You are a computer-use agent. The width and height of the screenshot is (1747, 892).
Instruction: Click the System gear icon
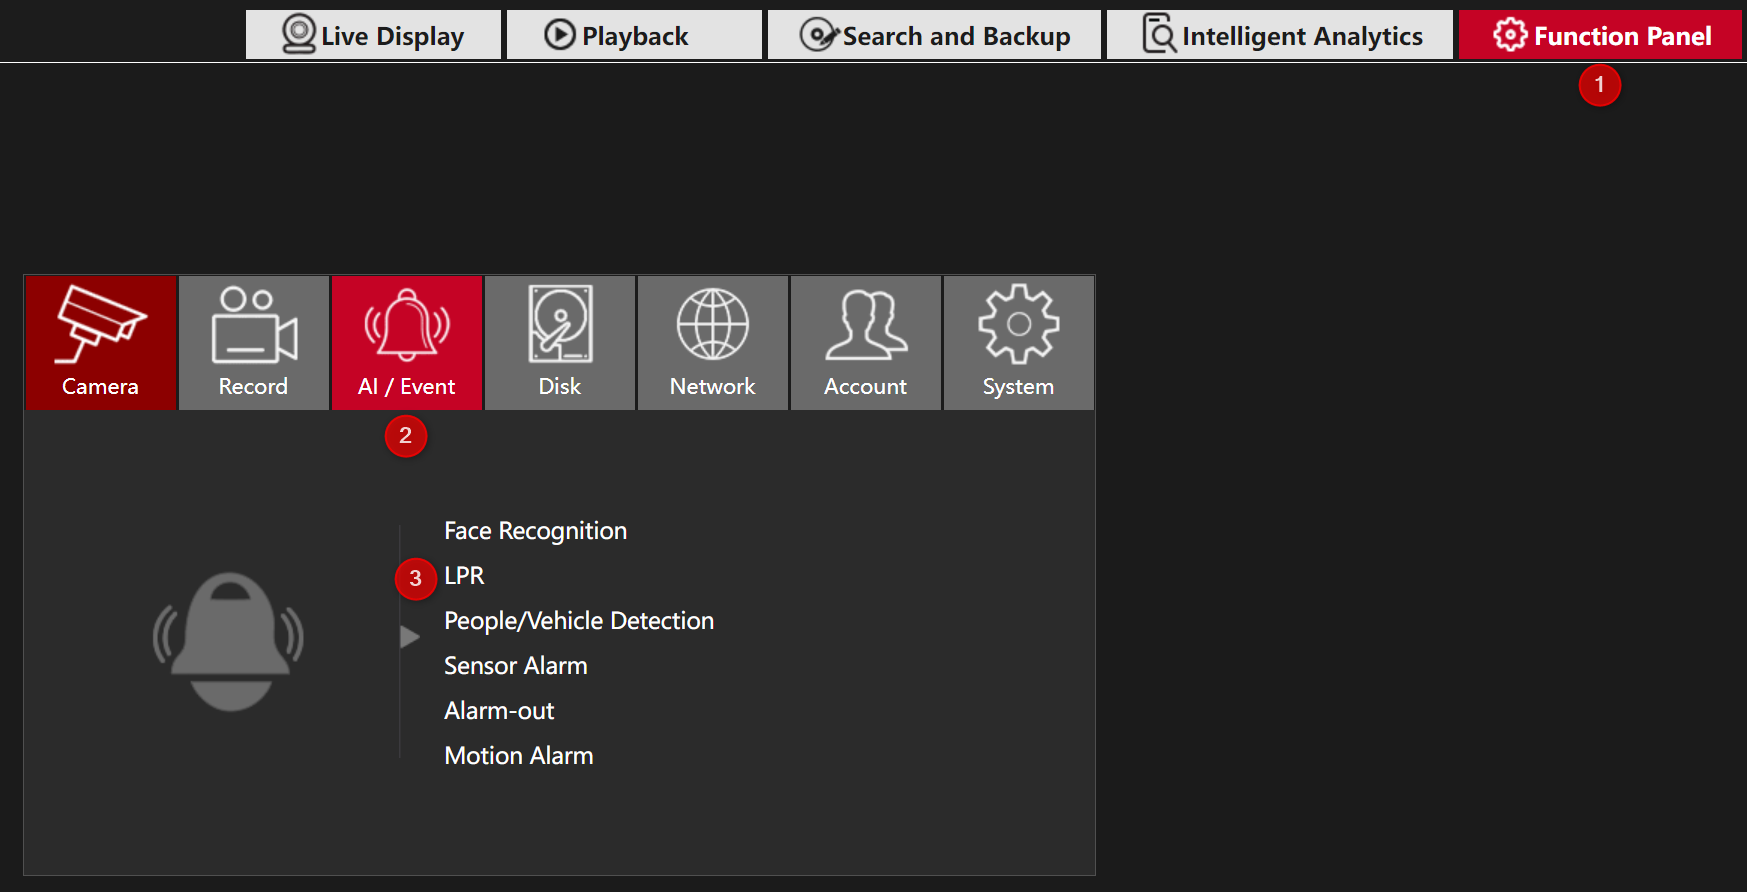(x=1018, y=325)
